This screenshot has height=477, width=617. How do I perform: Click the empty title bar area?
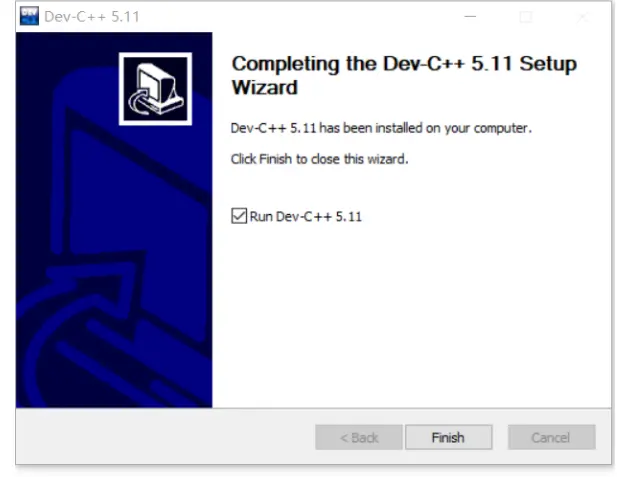pyautogui.click(x=299, y=17)
